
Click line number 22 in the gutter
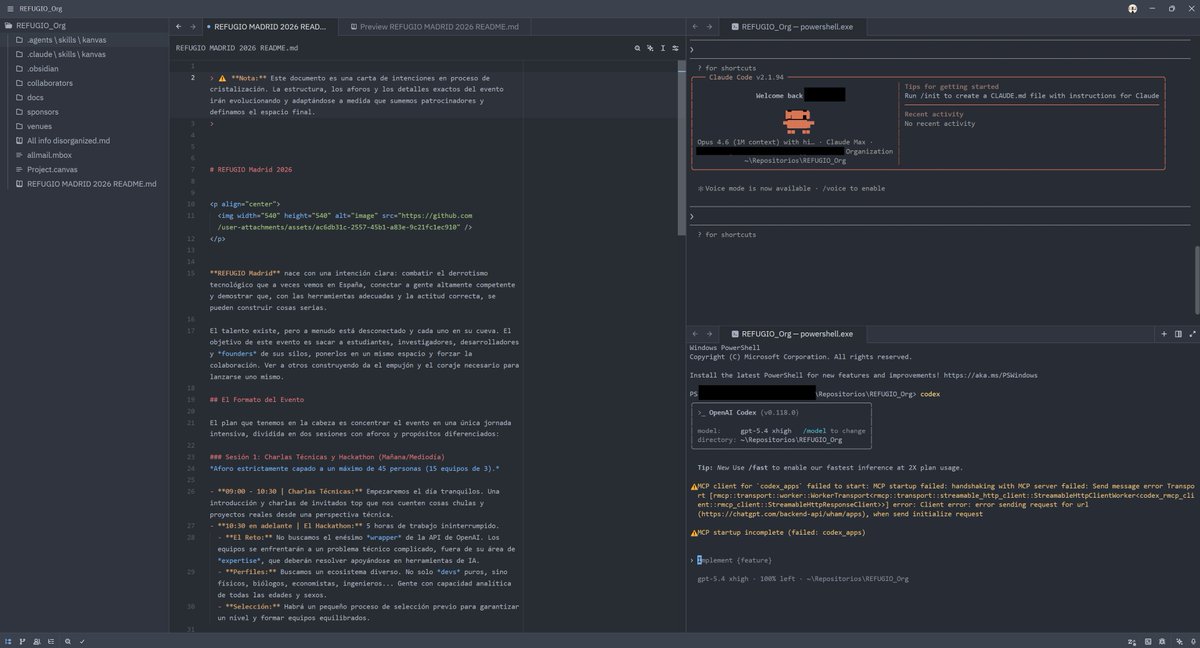click(x=191, y=445)
